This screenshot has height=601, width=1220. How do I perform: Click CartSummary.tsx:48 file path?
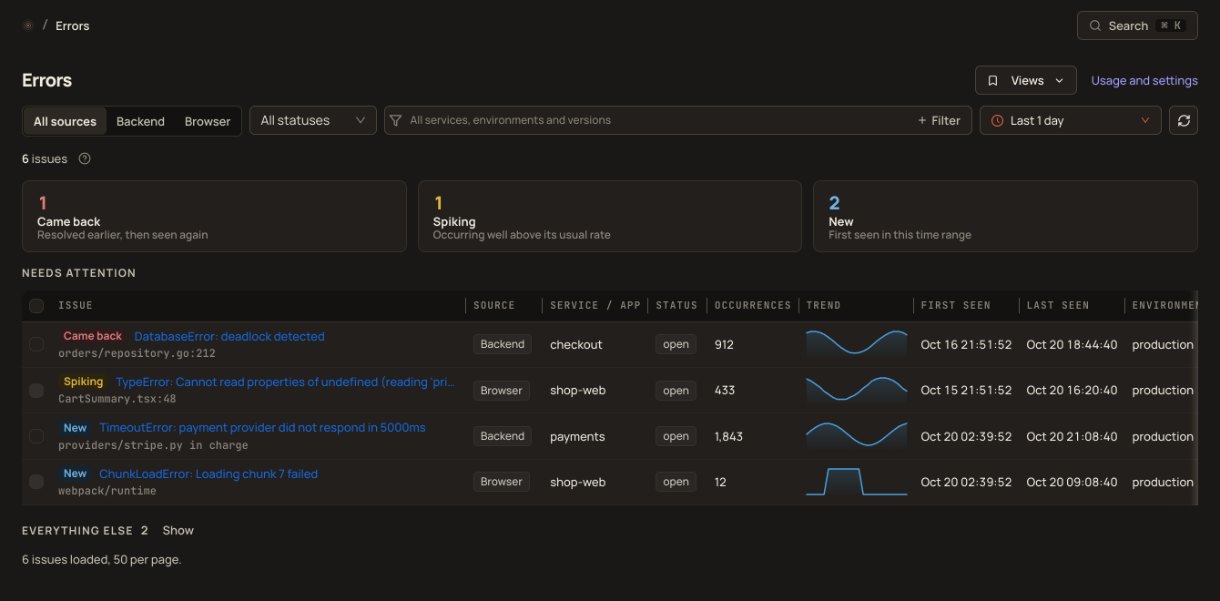117,399
